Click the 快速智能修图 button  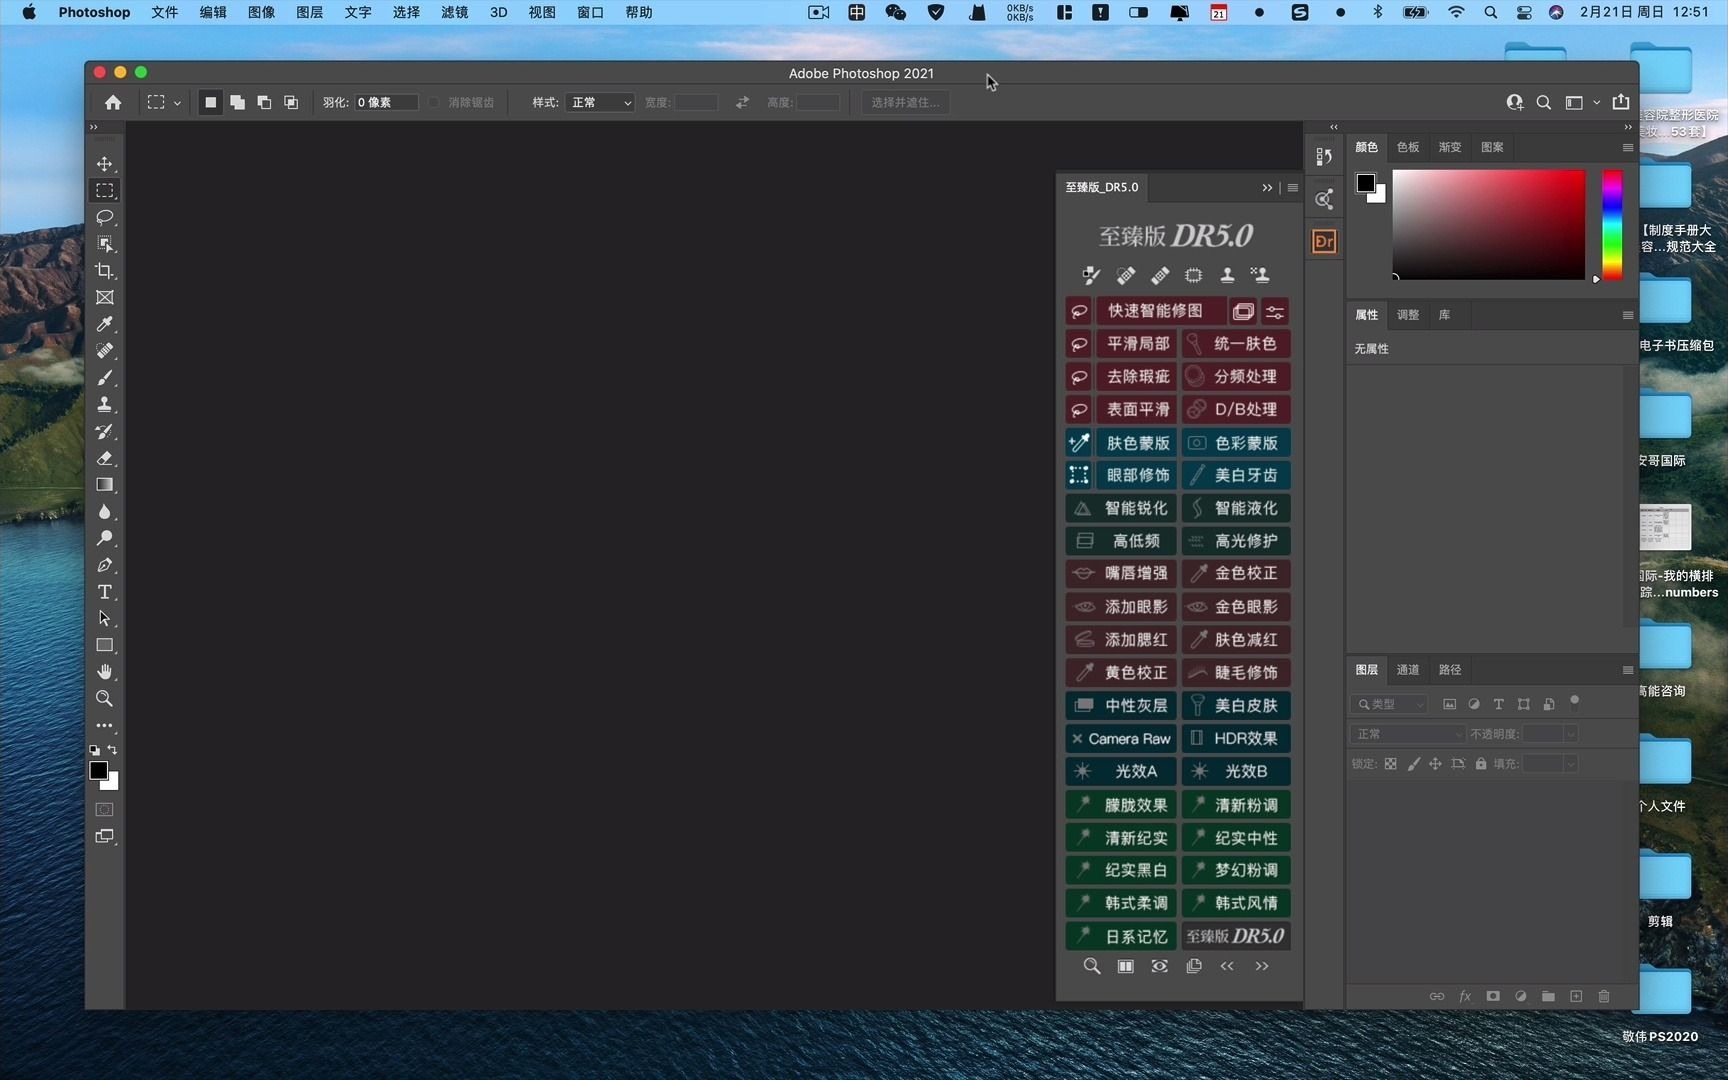click(1160, 311)
